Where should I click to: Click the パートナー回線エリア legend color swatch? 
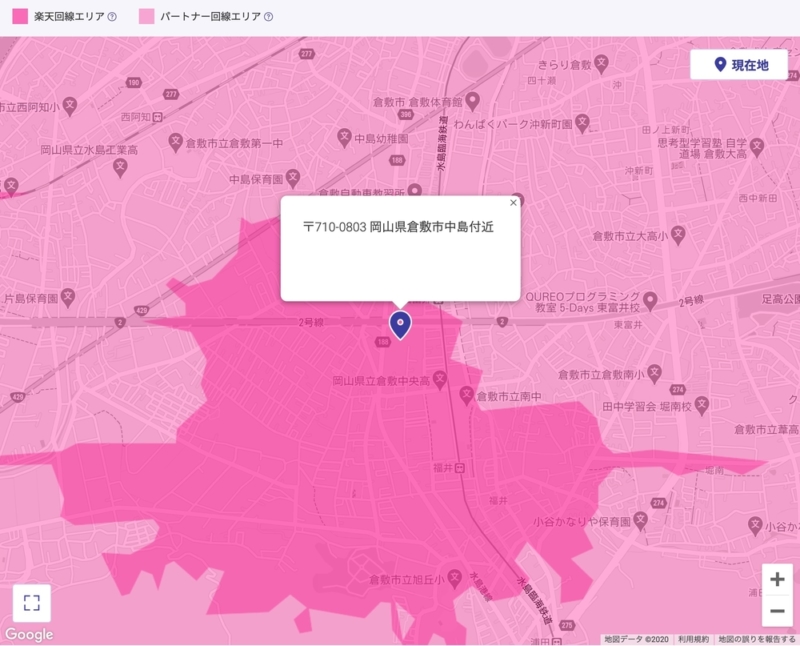pos(146,16)
